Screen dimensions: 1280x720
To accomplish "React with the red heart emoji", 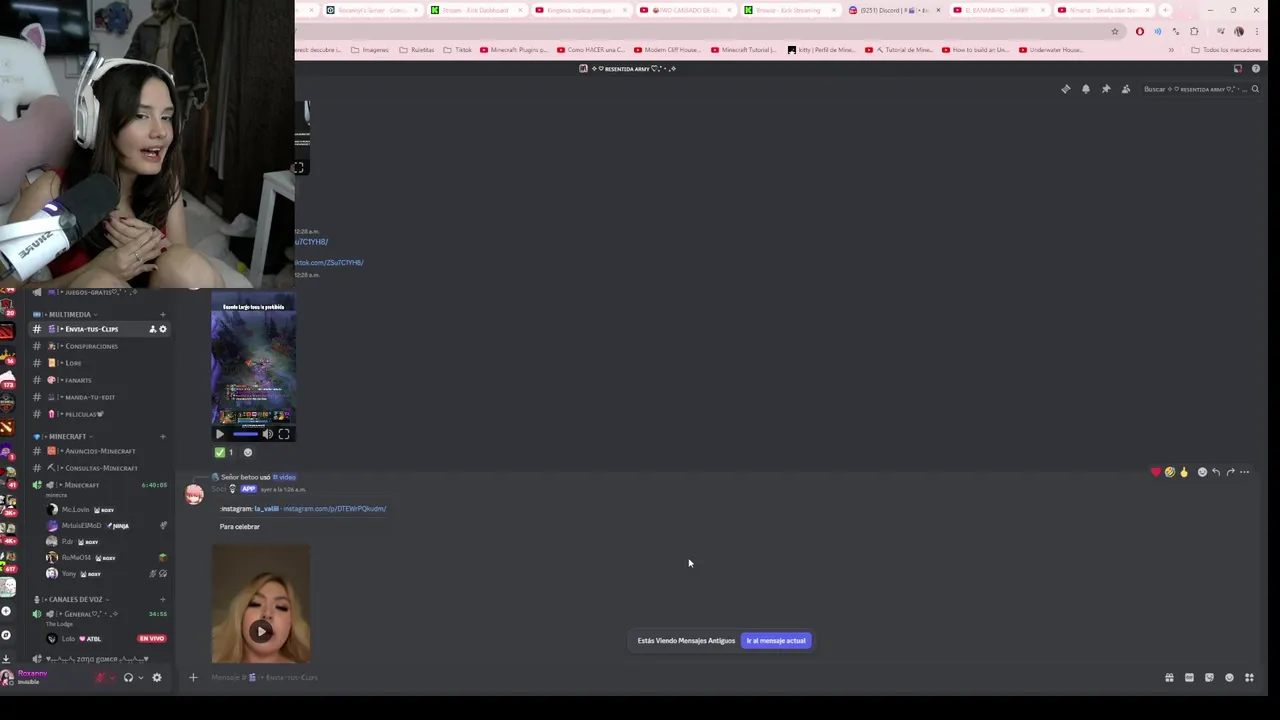I will (1156, 472).
